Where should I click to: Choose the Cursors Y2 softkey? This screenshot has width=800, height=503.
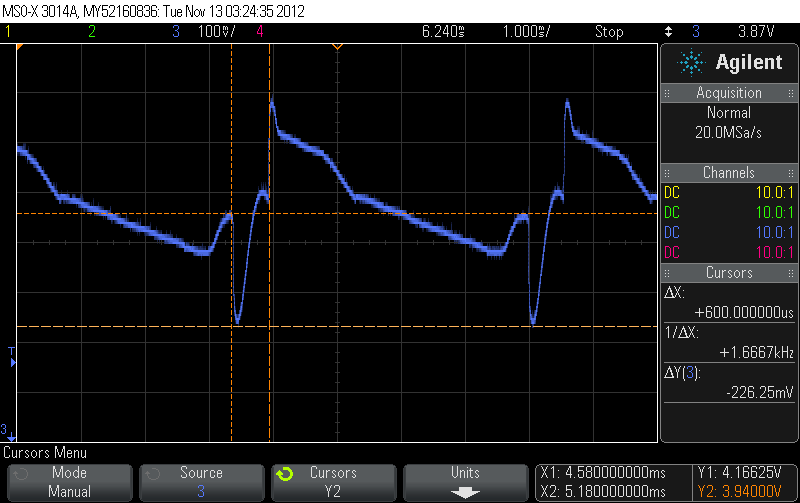coord(334,482)
